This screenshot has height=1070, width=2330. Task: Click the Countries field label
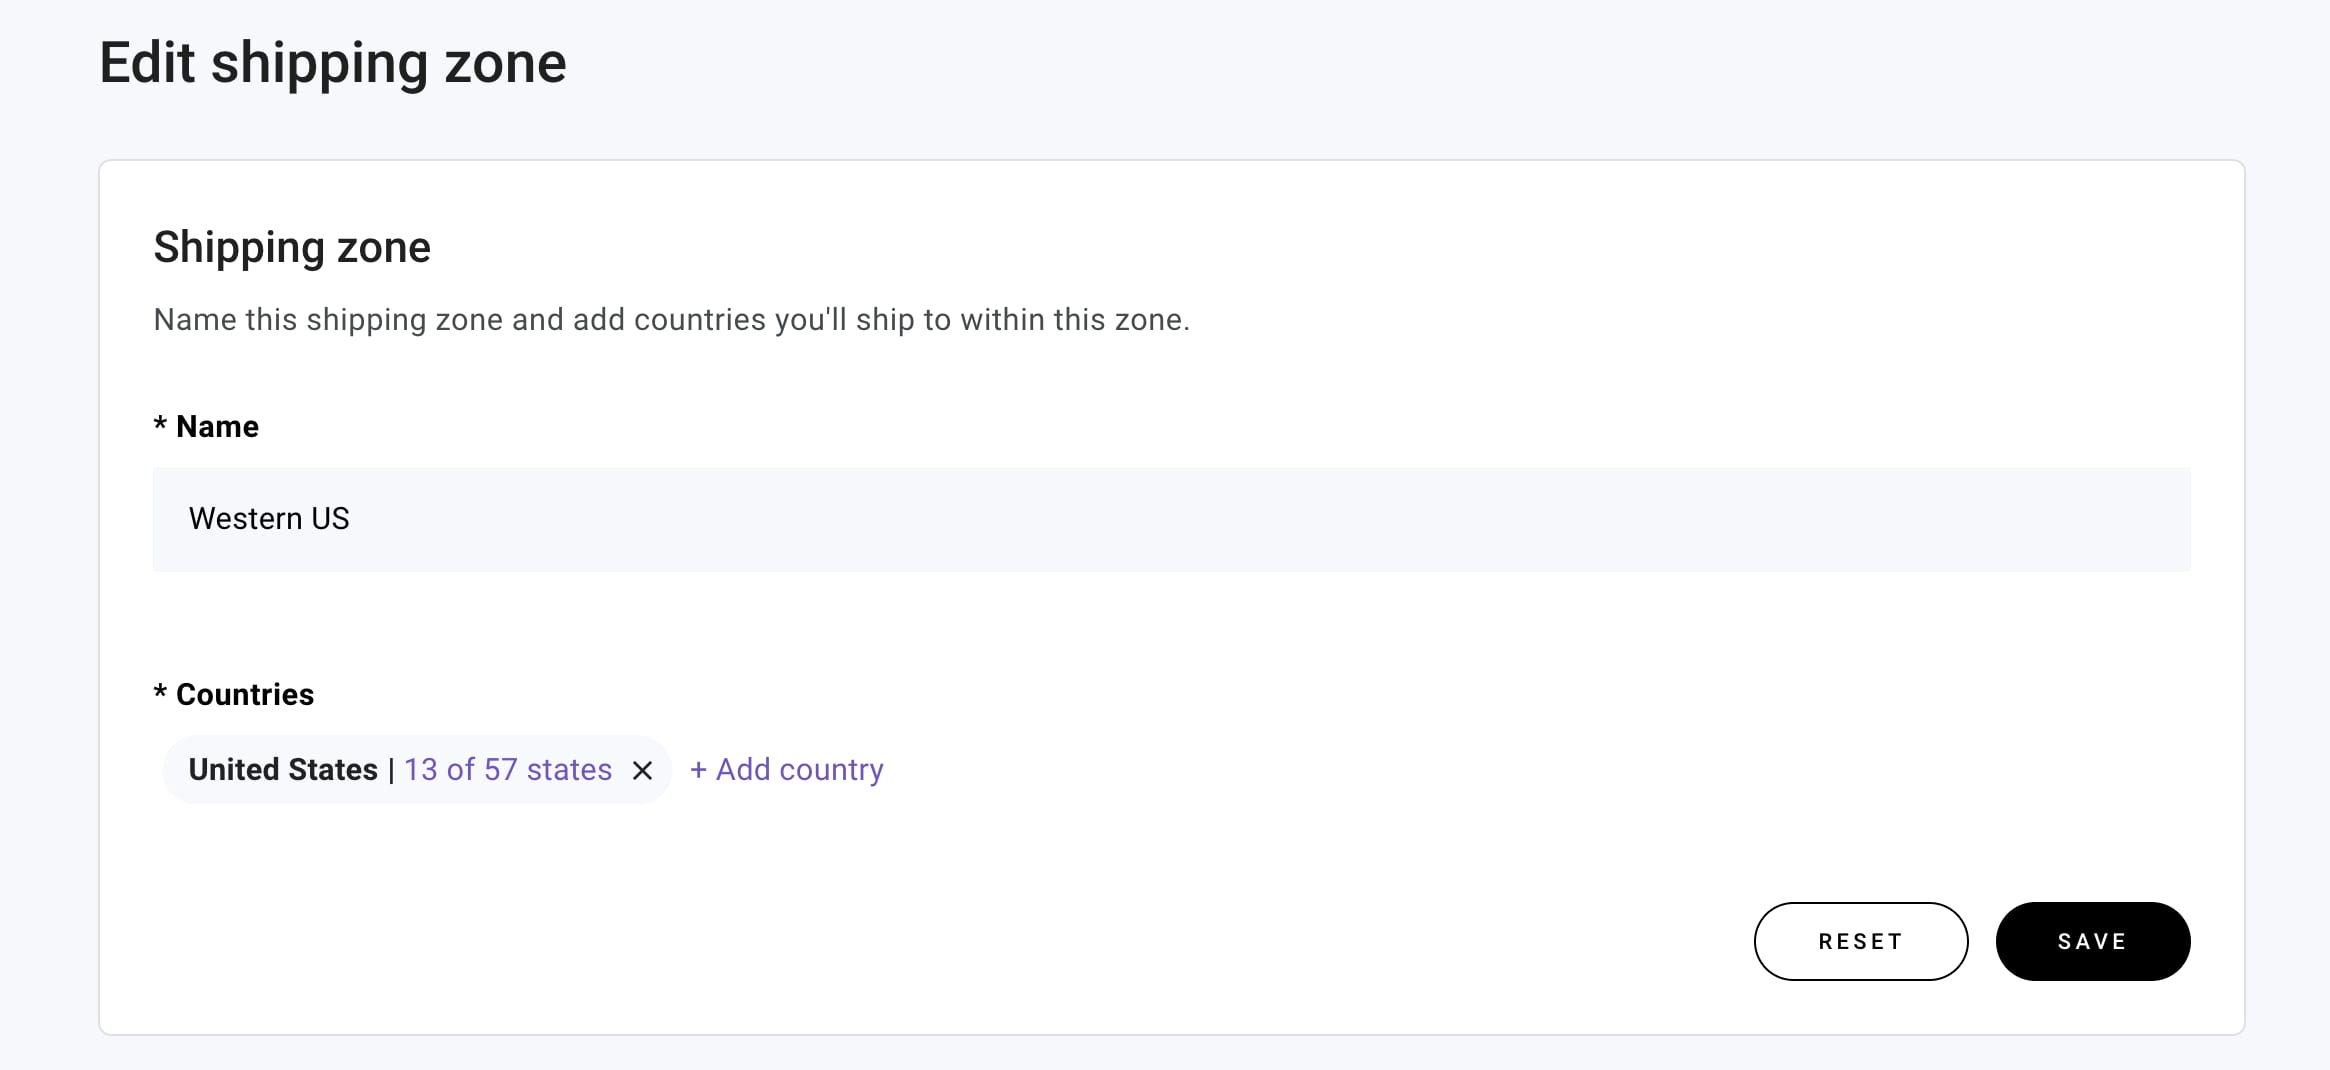click(233, 693)
